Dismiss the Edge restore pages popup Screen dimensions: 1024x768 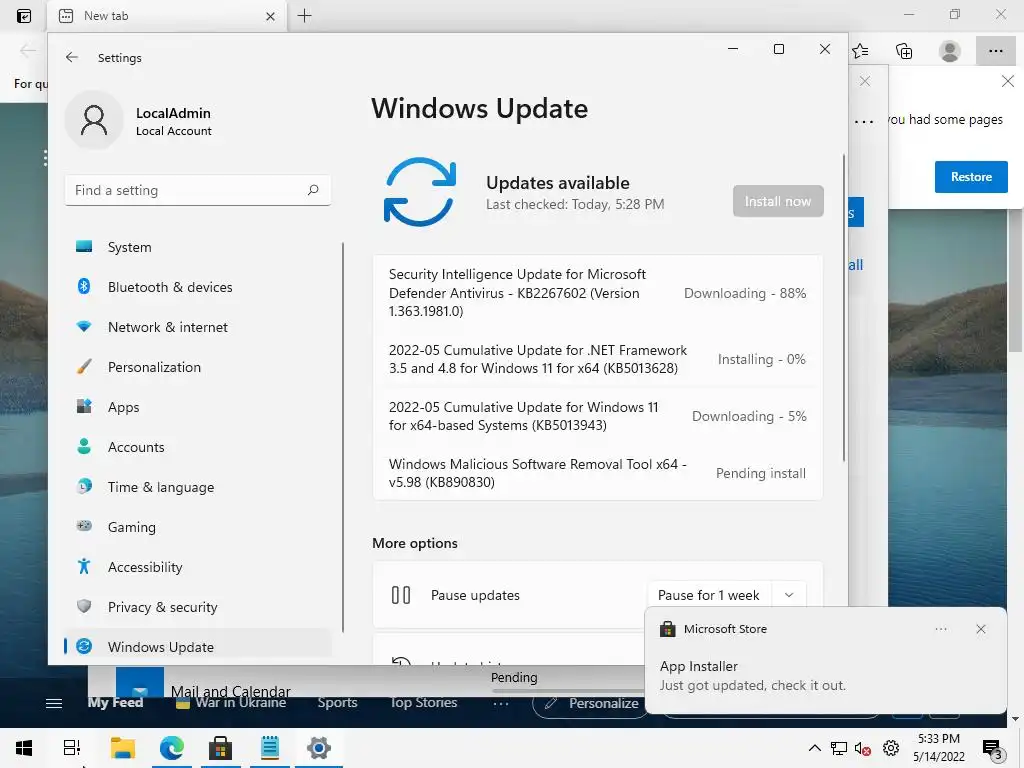click(x=1008, y=81)
